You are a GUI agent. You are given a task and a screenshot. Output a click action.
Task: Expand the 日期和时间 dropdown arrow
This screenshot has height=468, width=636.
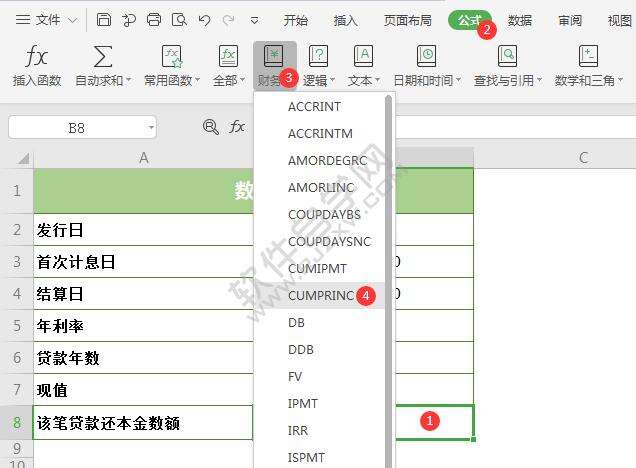(458, 80)
